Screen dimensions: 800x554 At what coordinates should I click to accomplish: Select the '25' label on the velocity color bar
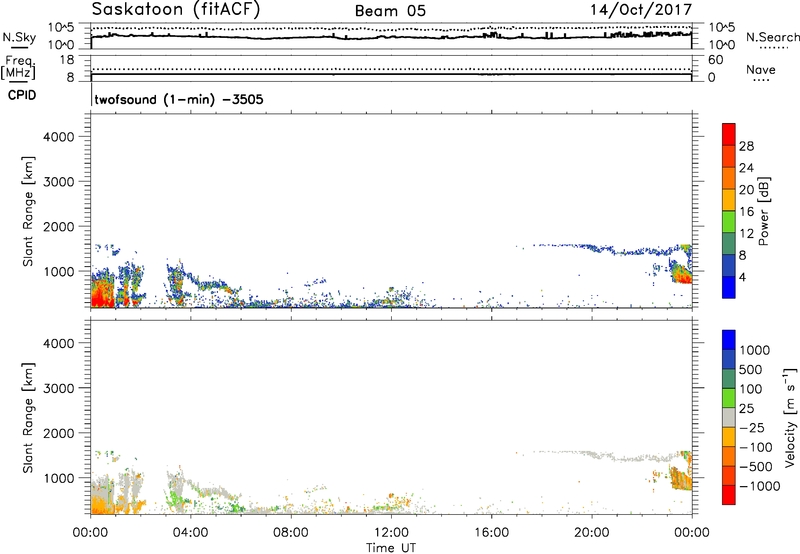click(747, 409)
